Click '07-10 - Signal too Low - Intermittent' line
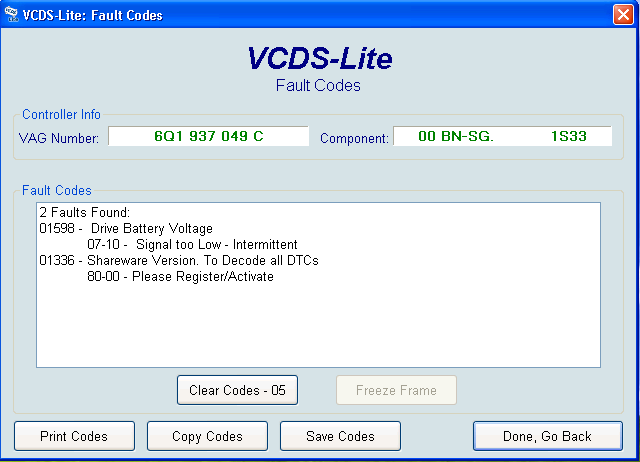 point(192,244)
